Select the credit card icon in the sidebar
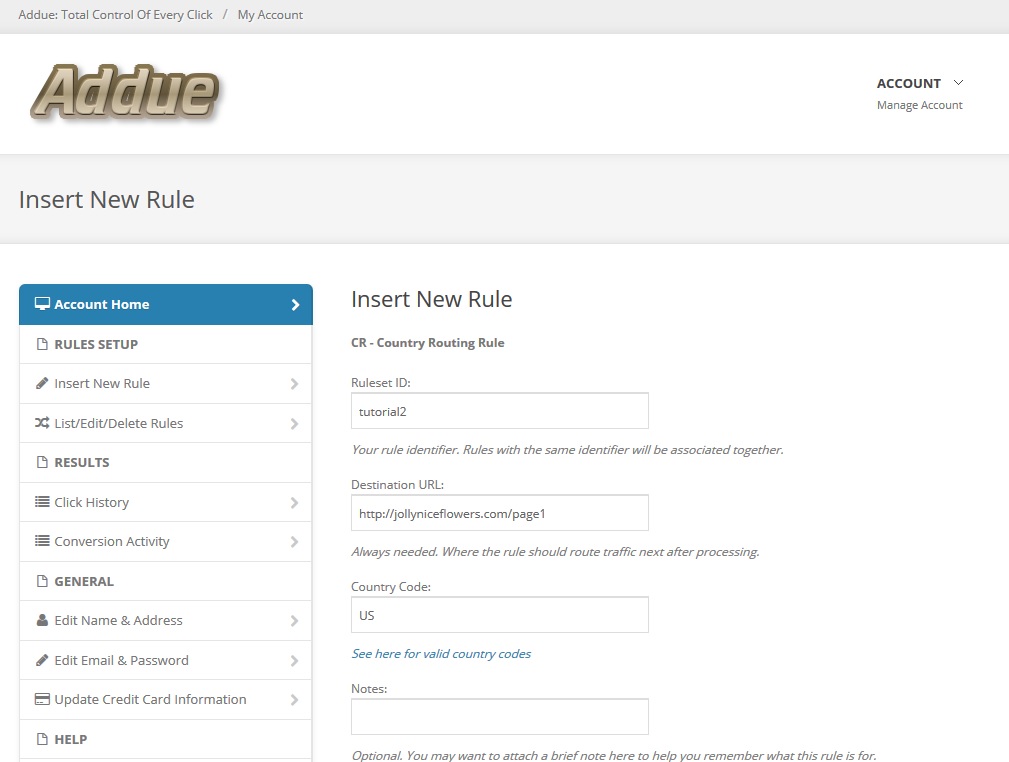The width and height of the screenshot is (1009, 762). tap(40, 699)
